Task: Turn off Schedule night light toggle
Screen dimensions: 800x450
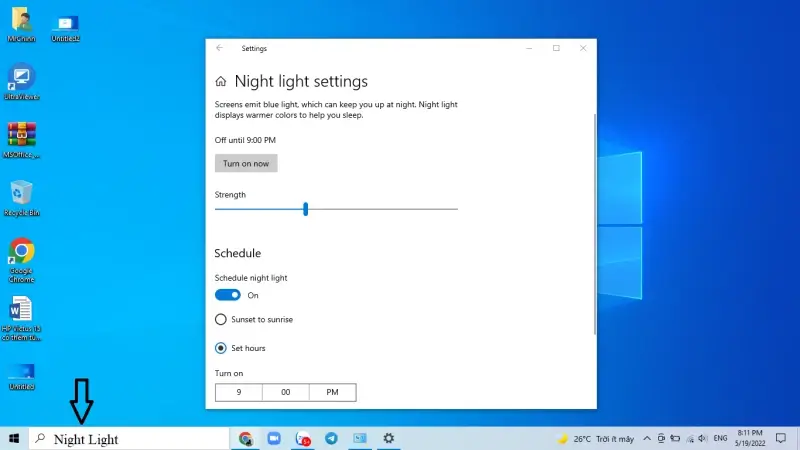Action: pyautogui.click(x=228, y=295)
